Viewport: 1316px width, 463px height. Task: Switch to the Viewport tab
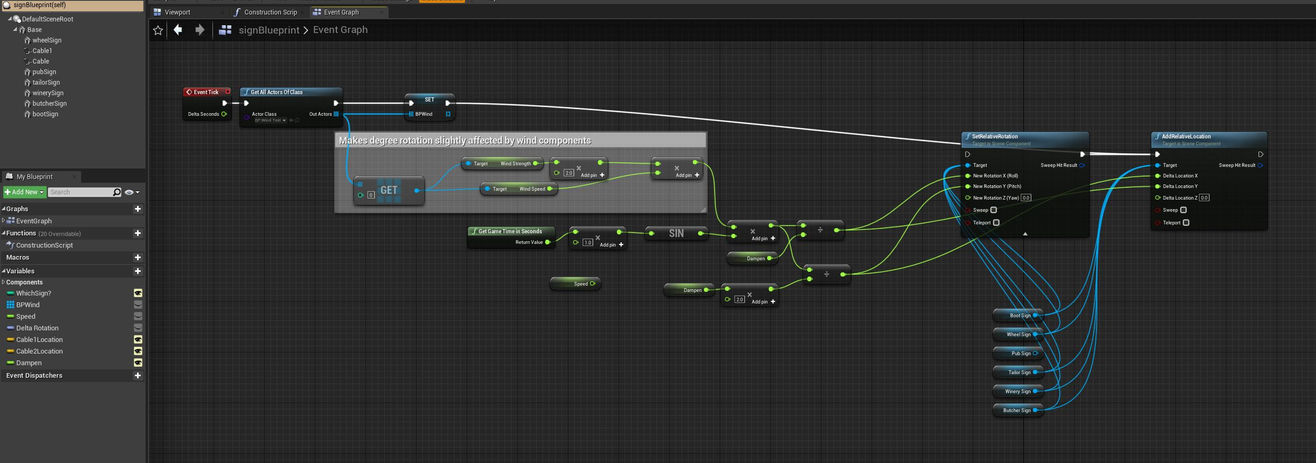pyautogui.click(x=177, y=12)
